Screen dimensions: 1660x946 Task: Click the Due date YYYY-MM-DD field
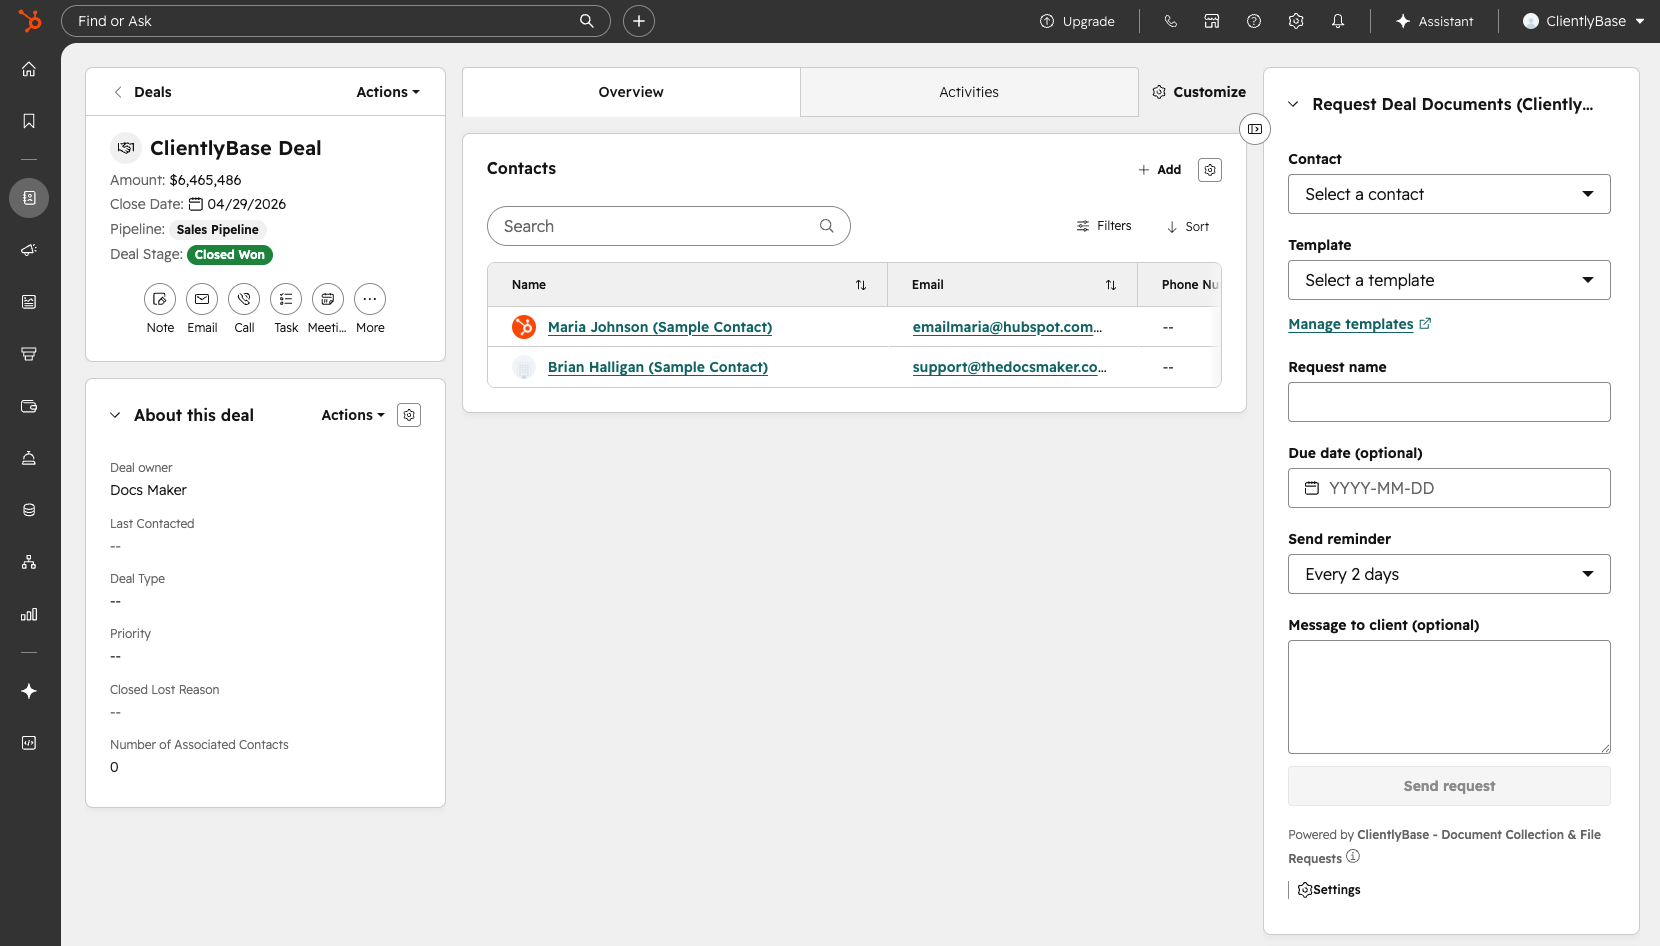point(1449,488)
